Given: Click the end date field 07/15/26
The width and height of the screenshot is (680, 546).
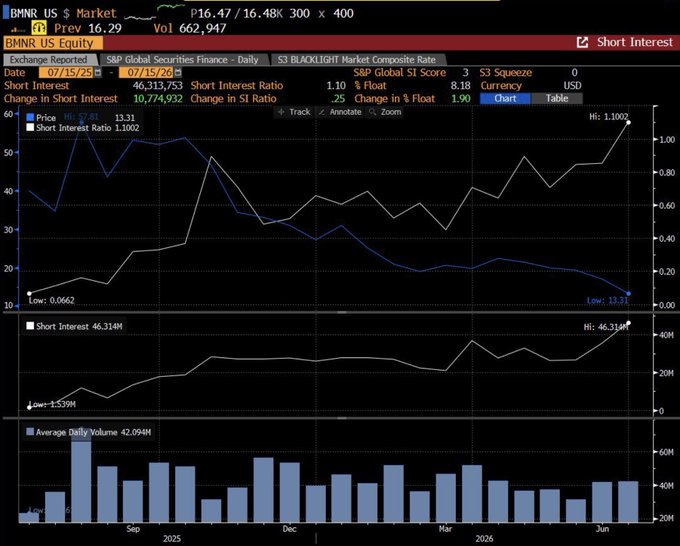Looking at the screenshot, I should point(146,72).
